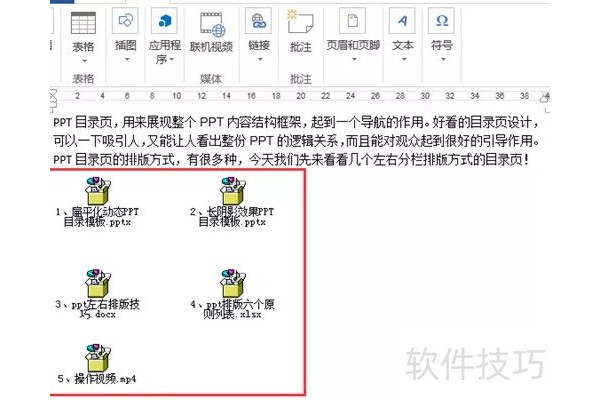
Task: Open the Symbols (符号) omega icon
Action: (x=442, y=20)
